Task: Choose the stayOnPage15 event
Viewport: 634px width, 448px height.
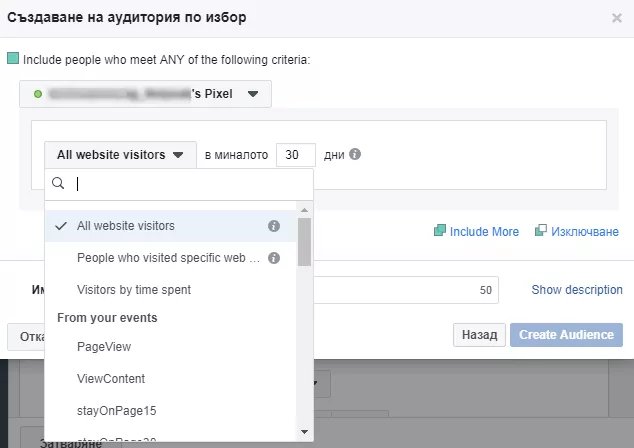Action: 170,410
